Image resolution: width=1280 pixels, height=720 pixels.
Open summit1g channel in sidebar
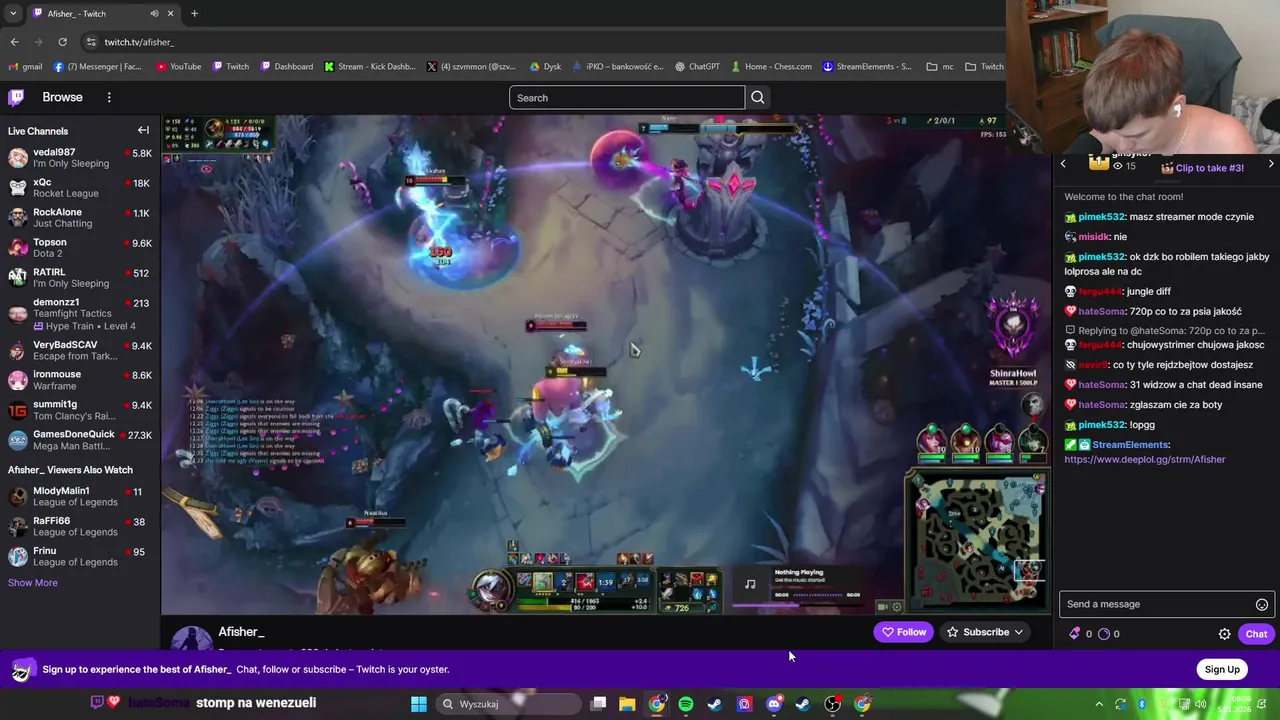click(80, 410)
